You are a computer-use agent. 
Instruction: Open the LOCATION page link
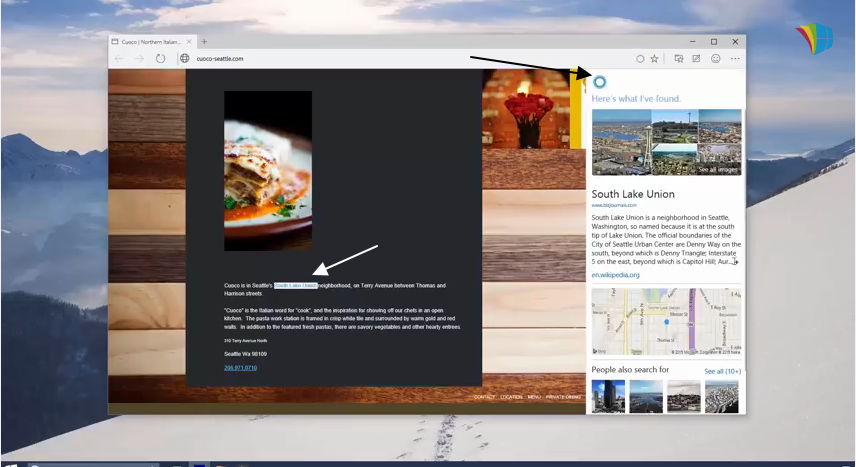(x=511, y=397)
